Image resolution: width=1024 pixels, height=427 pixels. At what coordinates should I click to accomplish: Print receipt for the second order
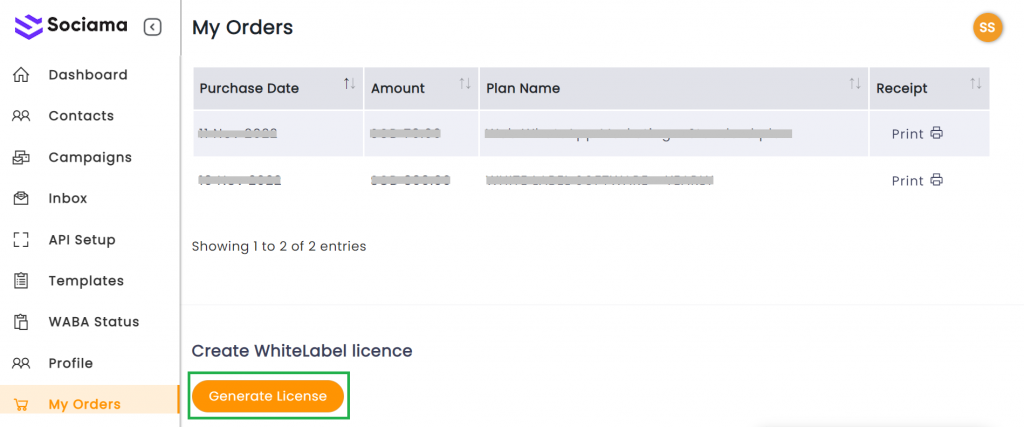[x=917, y=181]
